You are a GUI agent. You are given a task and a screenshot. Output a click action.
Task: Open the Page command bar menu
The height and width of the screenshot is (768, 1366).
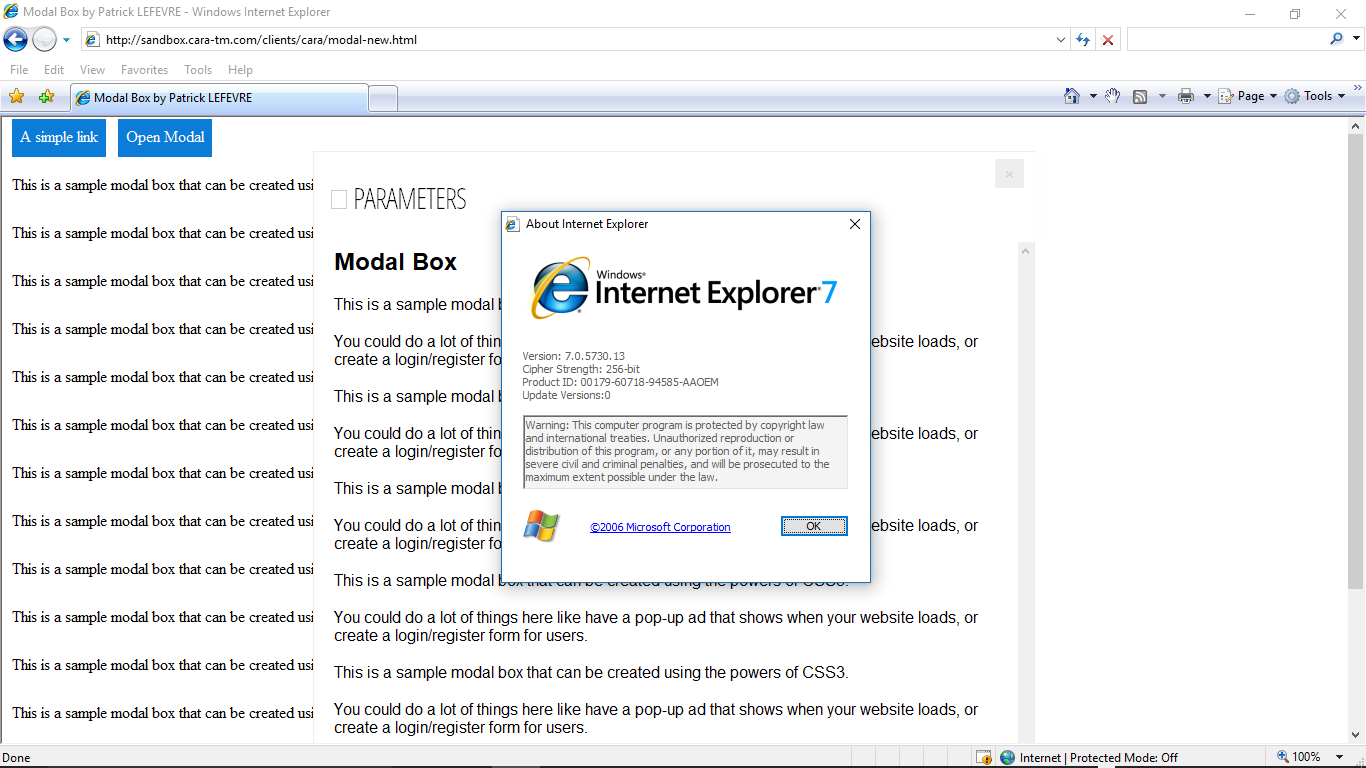(x=1248, y=96)
